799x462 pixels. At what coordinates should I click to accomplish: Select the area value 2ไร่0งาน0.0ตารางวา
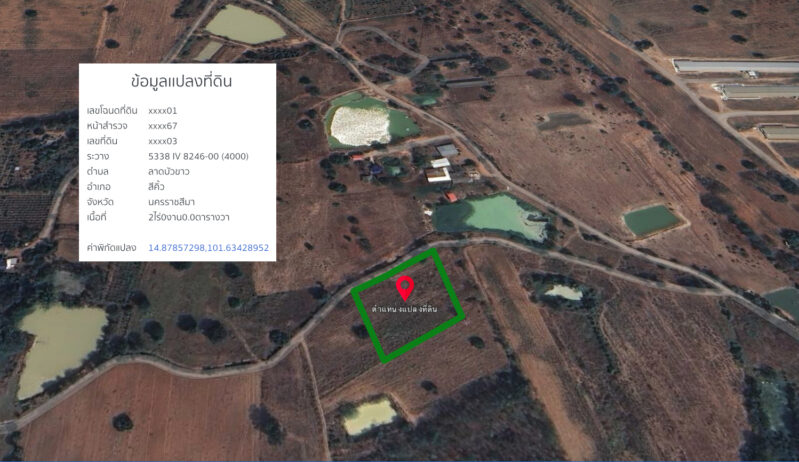coord(189,218)
